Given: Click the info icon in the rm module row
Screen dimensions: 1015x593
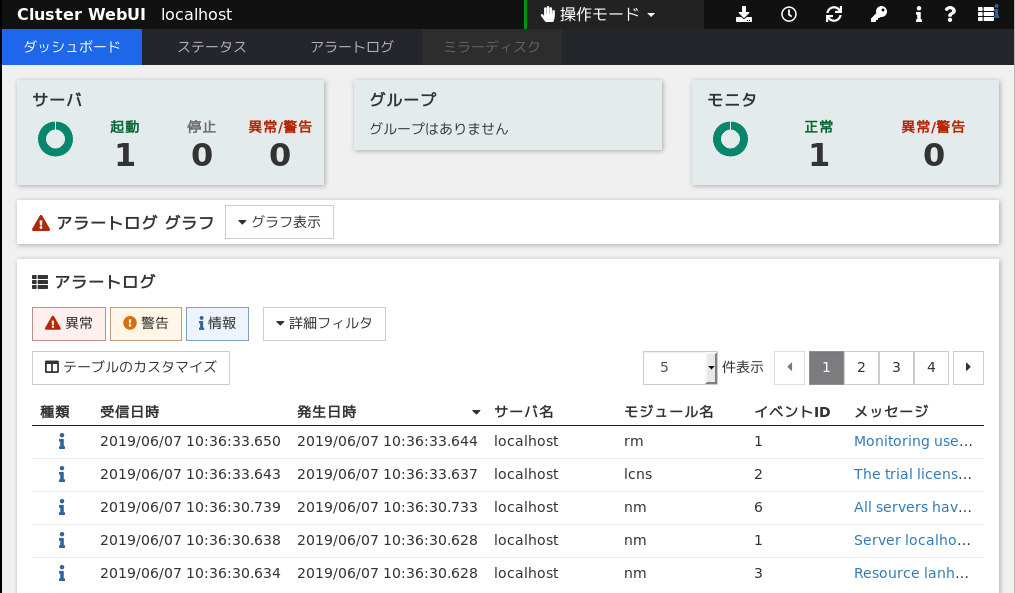Looking at the screenshot, I should click(x=62, y=441).
